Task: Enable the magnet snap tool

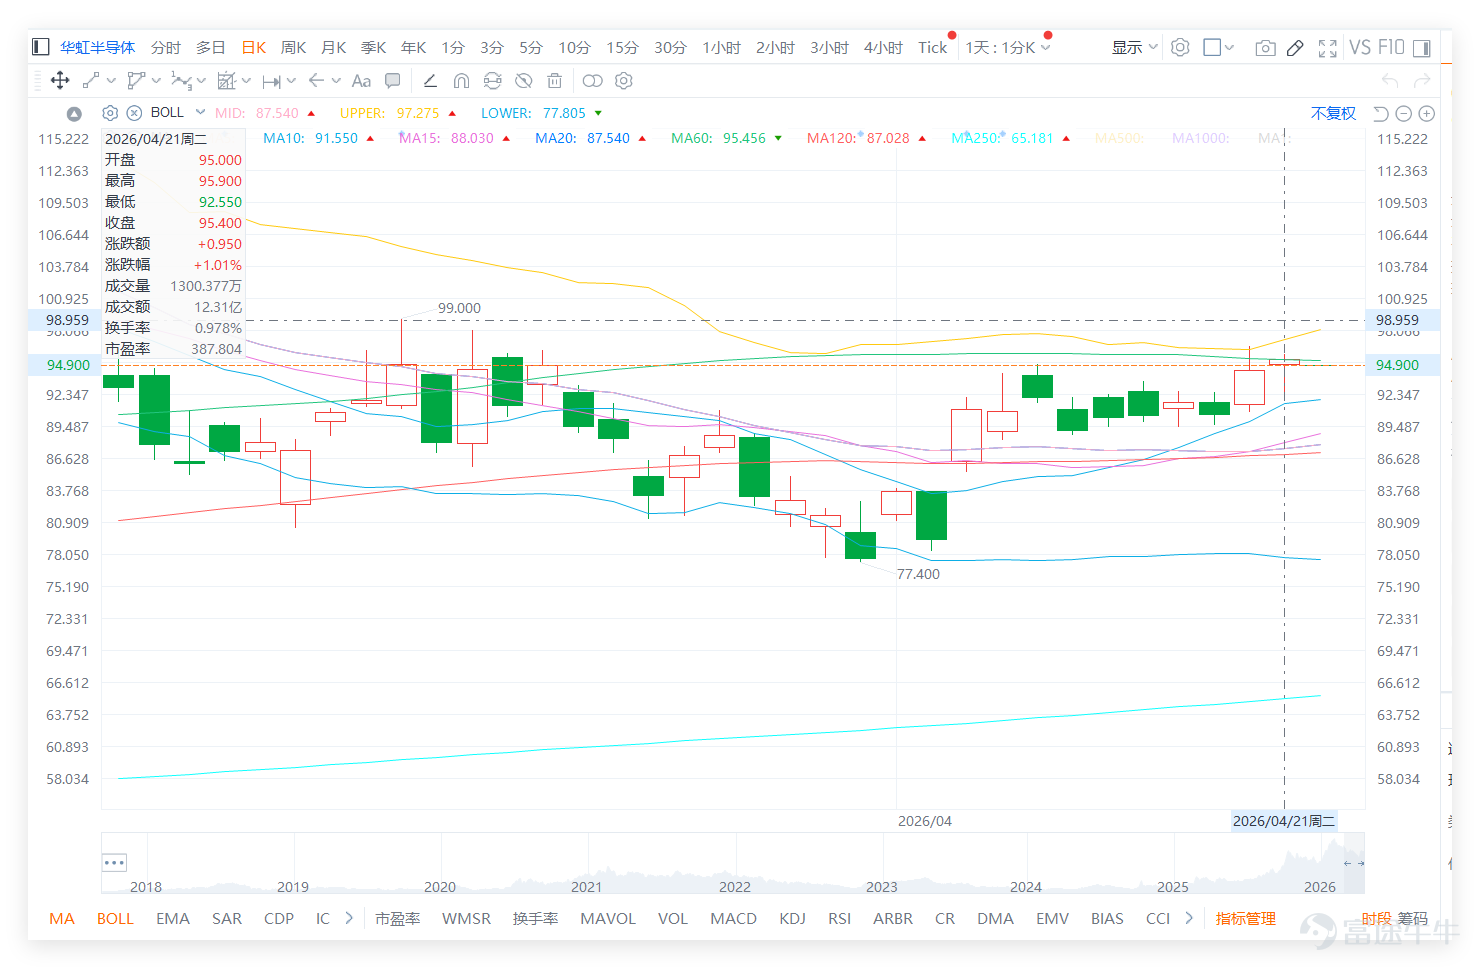Action: click(461, 81)
